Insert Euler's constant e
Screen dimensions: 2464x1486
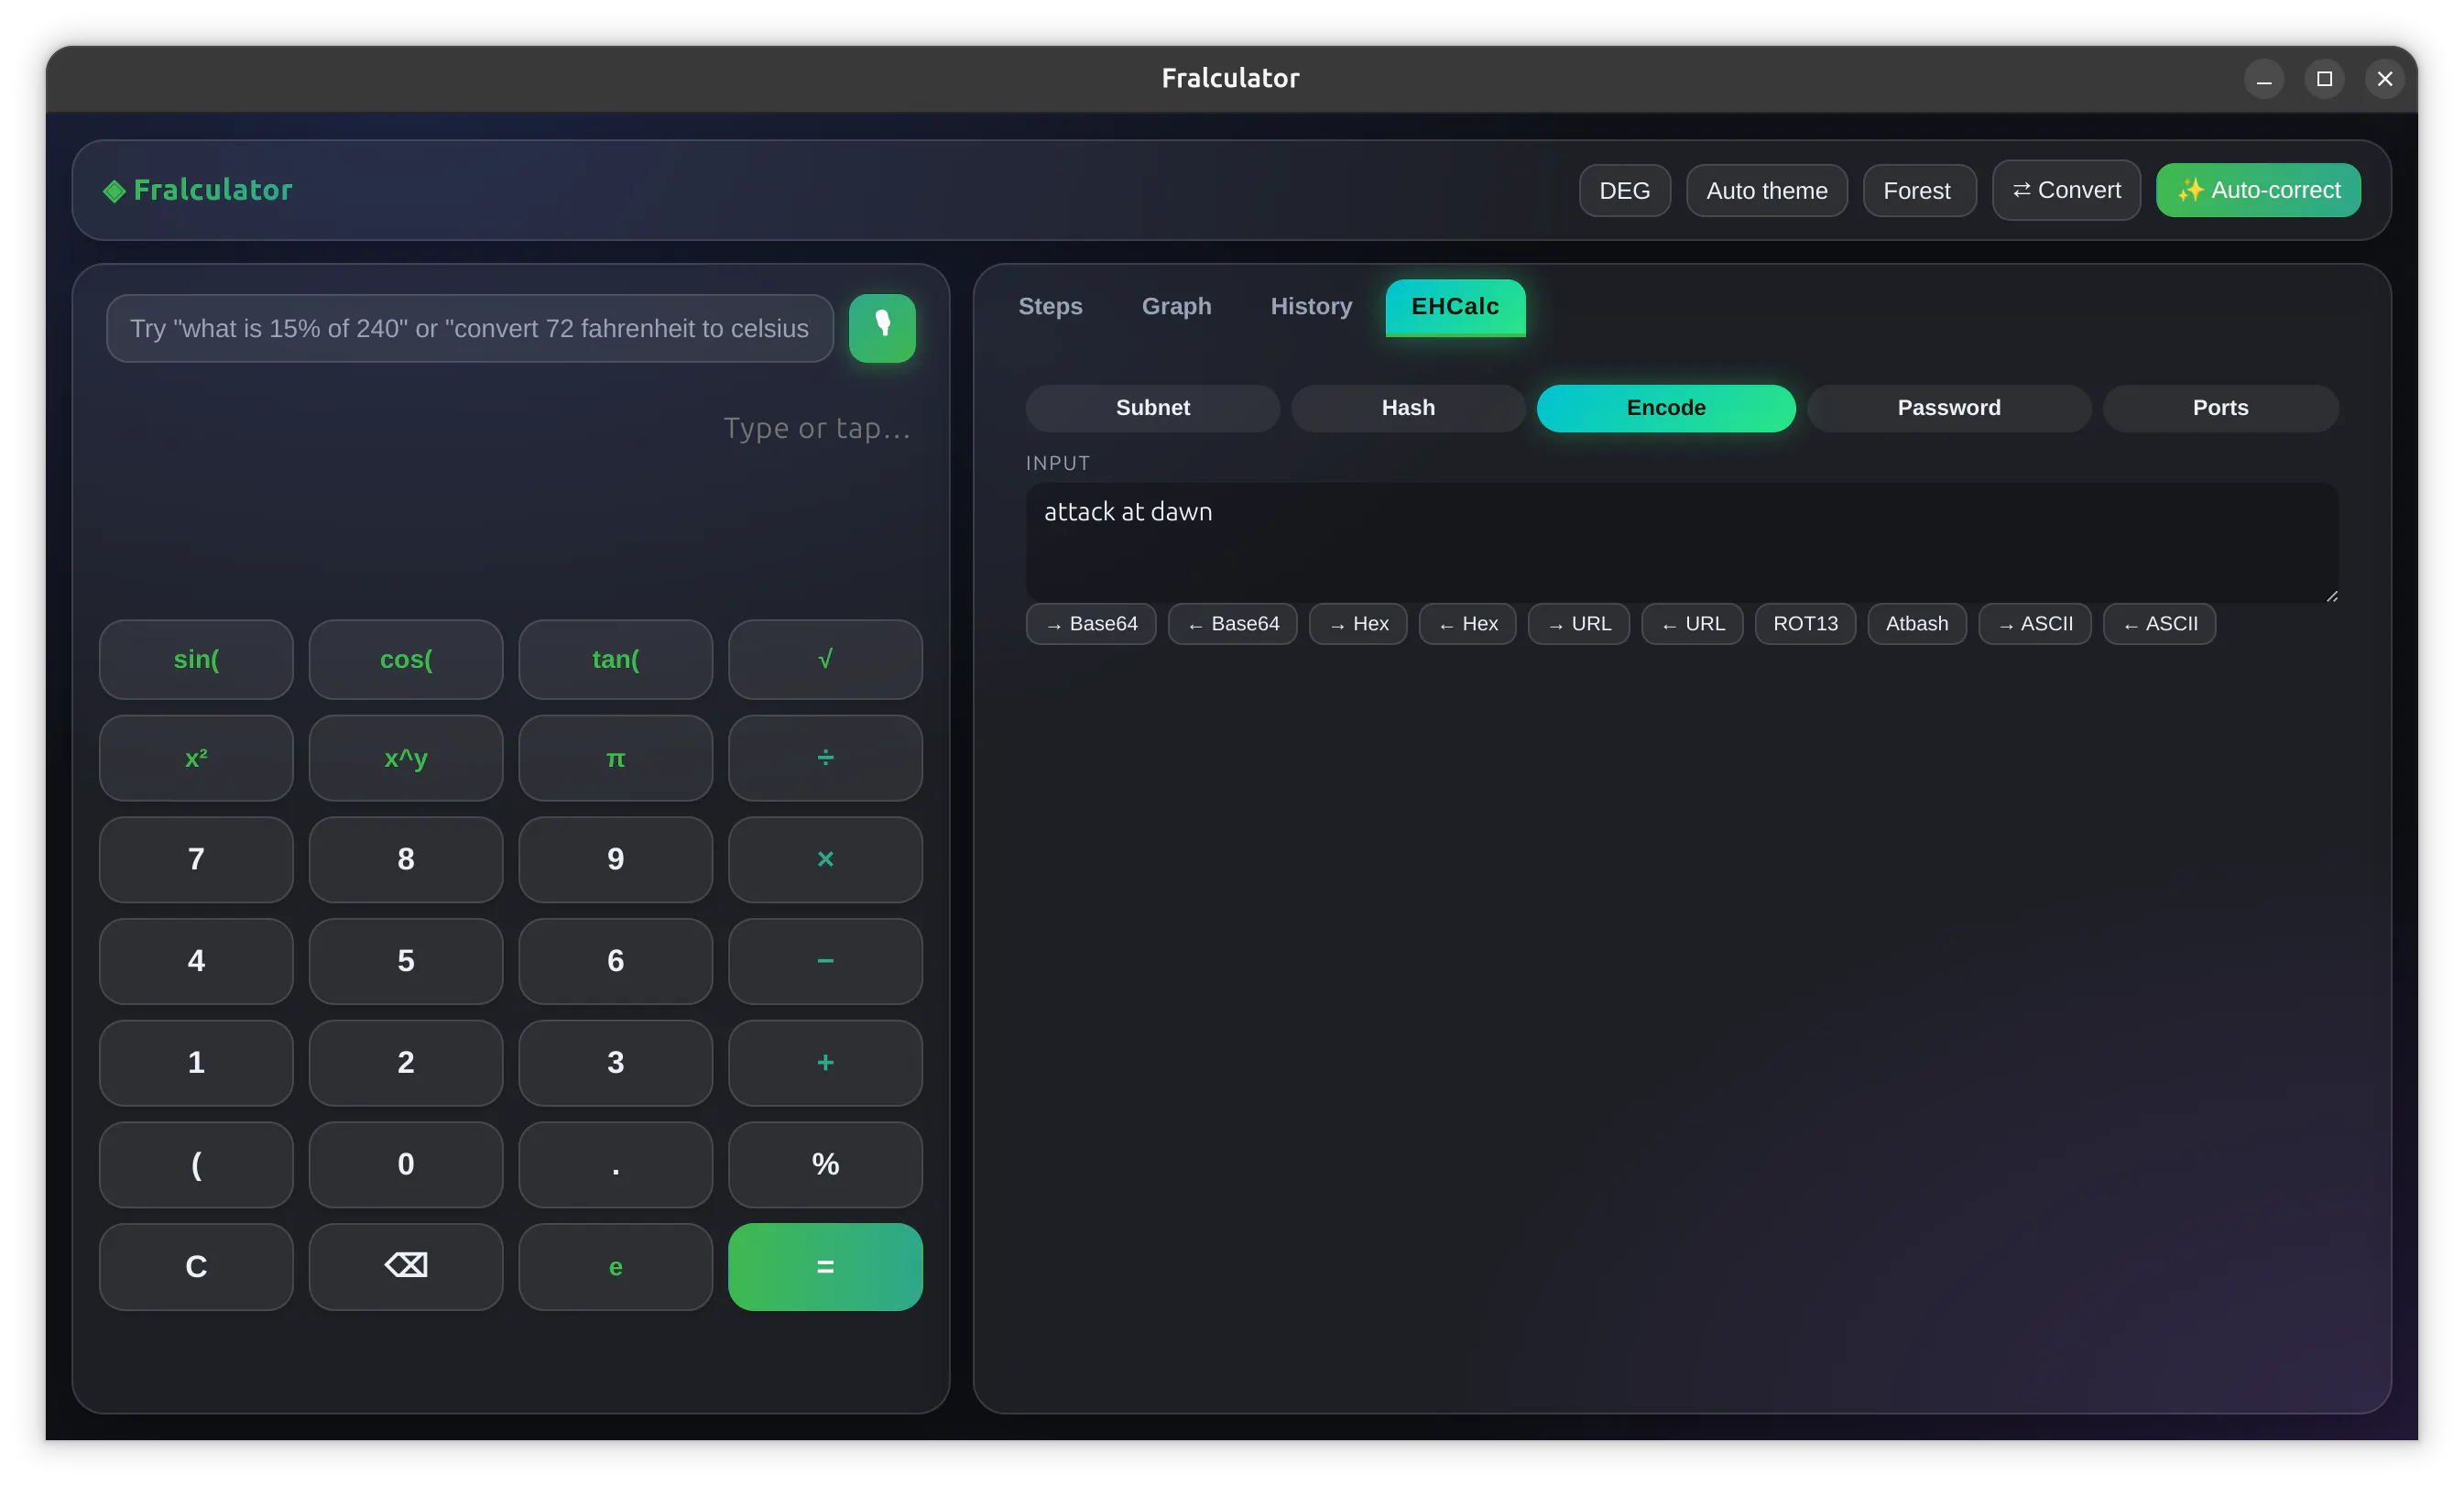615,1266
